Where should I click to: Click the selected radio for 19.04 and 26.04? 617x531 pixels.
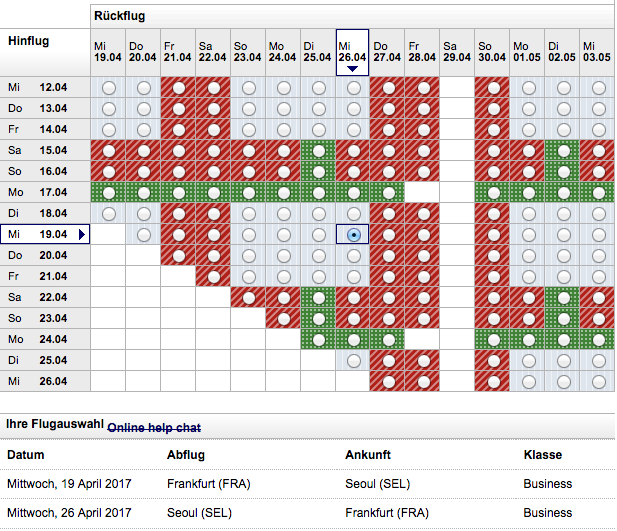click(x=353, y=234)
